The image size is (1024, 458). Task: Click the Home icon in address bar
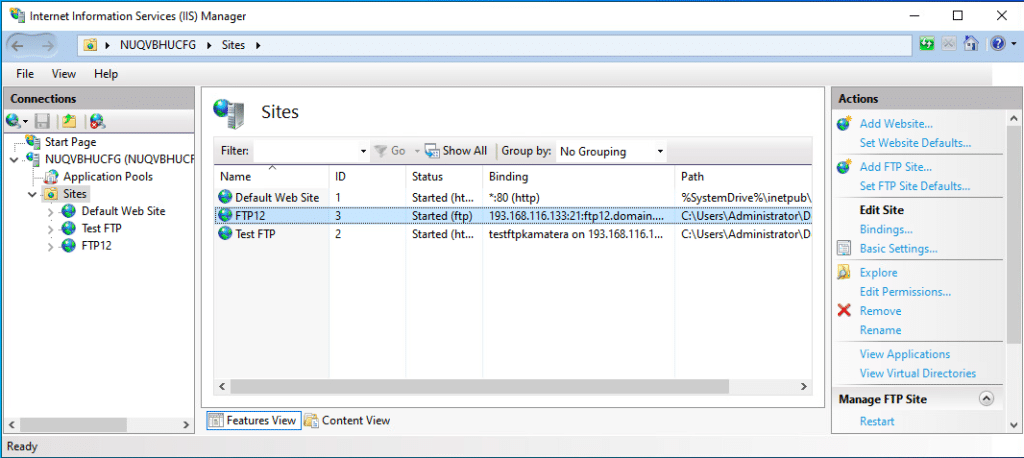tap(971, 44)
